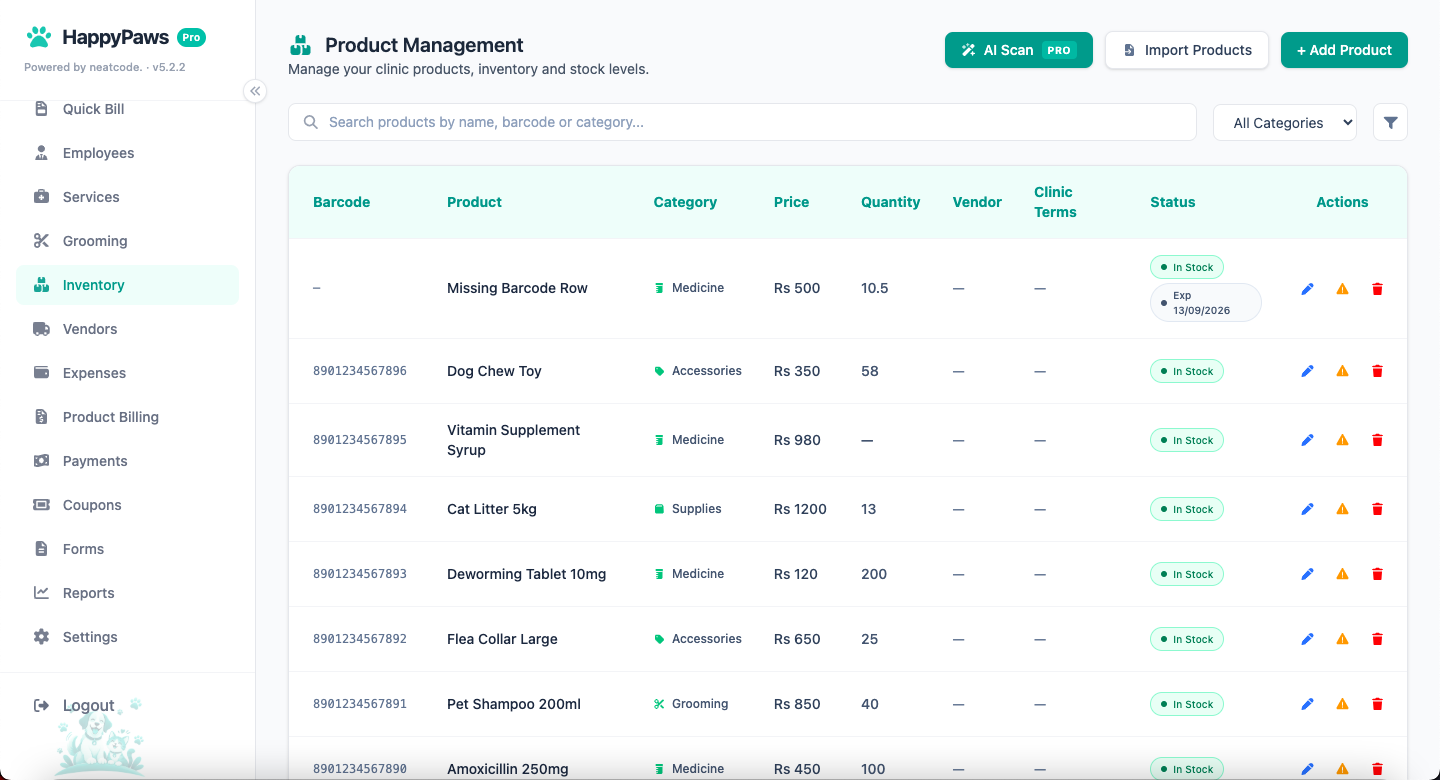Click the HappyPaws paw logo
This screenshot has width=1440, height=780.
[39, 38]
